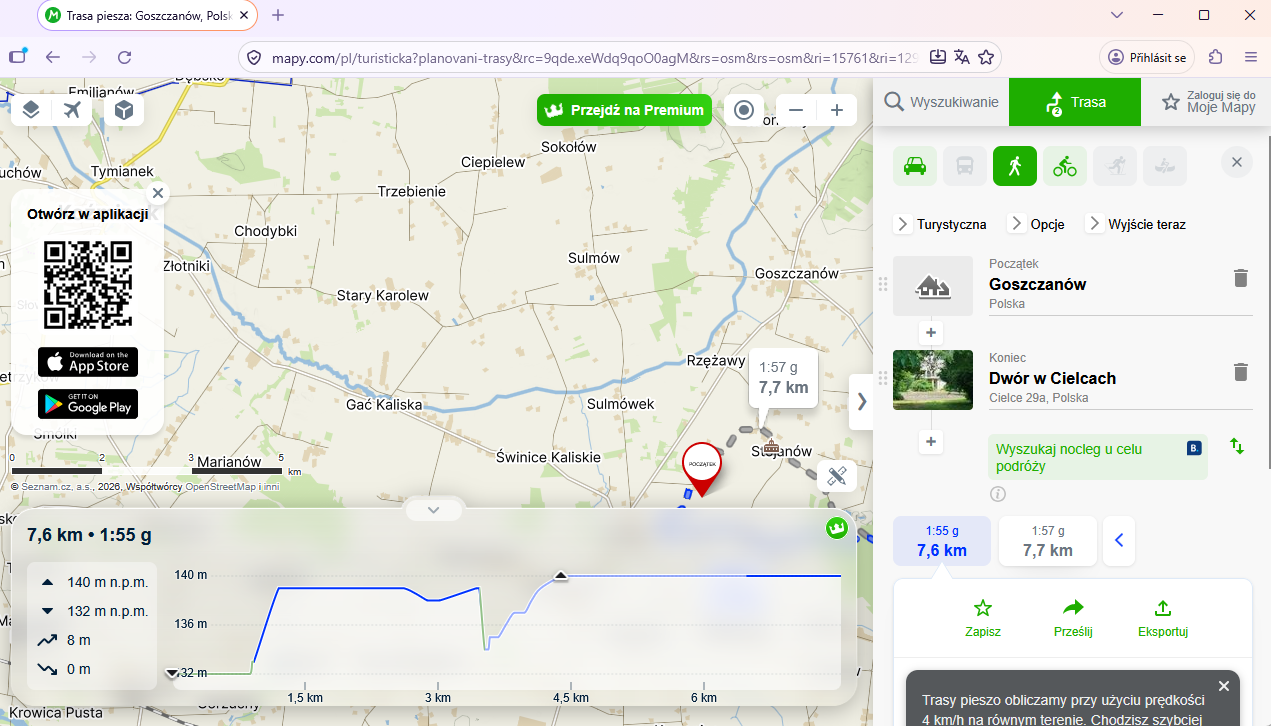This screenshot has width=1271, height=726.
Task: Select the 7,6 km route alternative
Action: (942, 541)
